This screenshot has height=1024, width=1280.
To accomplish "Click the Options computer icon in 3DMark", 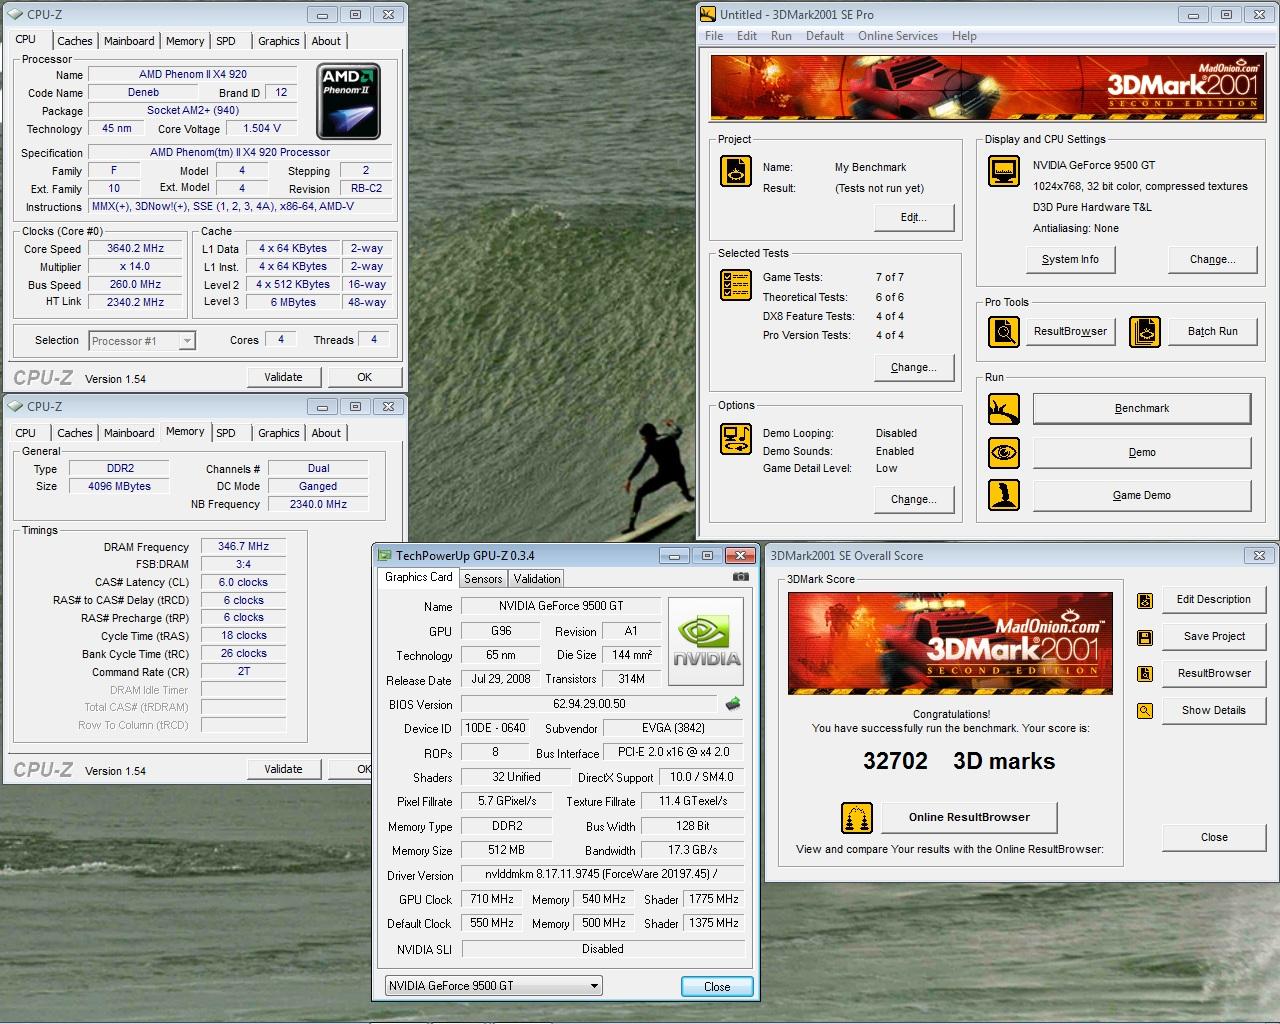I will click(x=736, y=439).
